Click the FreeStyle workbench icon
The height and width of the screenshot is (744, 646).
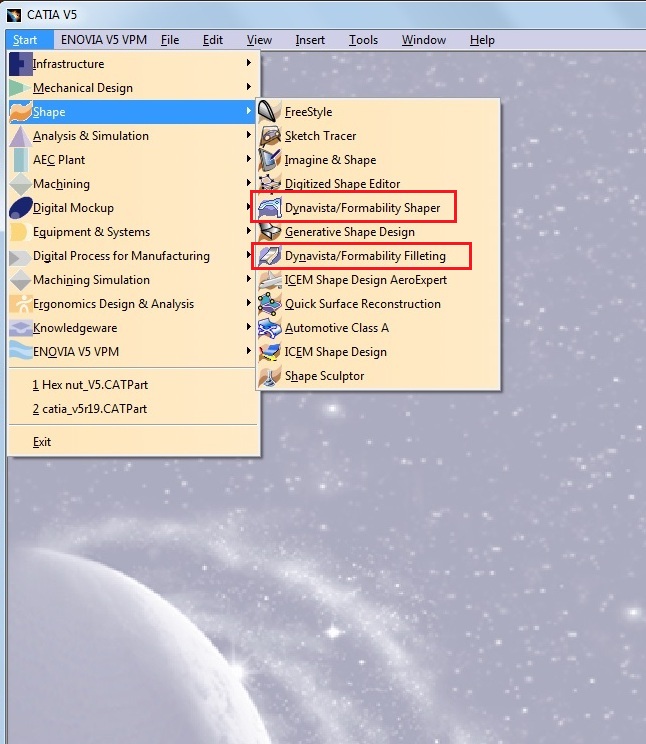[x=270, y=112]
